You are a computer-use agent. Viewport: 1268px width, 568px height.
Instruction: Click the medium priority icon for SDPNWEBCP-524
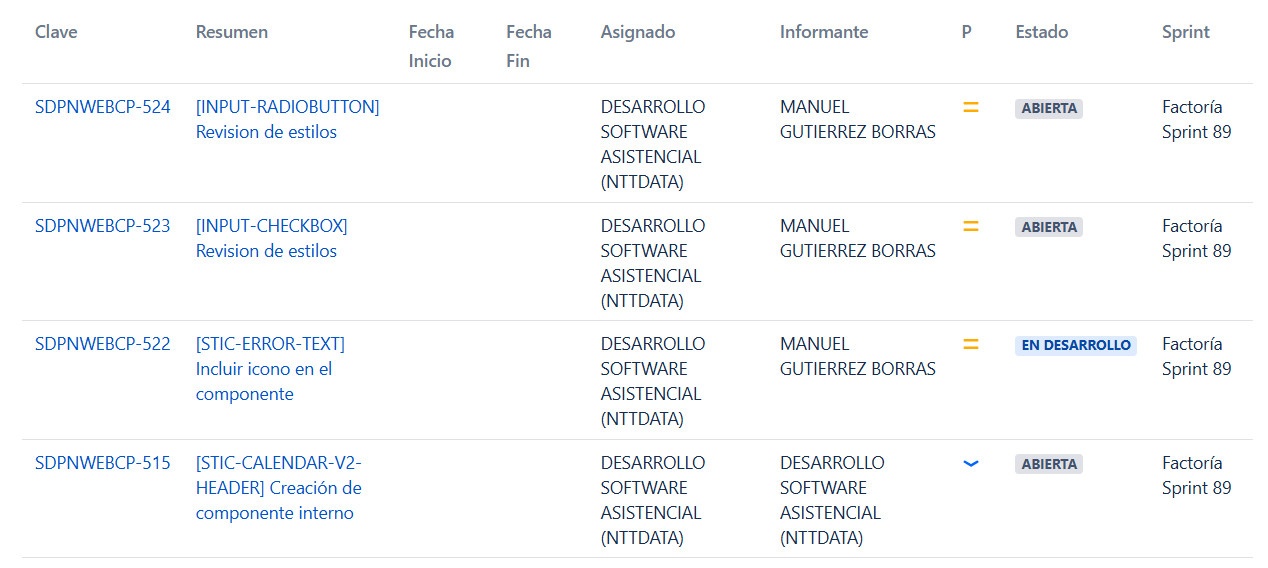click(970, 107)
